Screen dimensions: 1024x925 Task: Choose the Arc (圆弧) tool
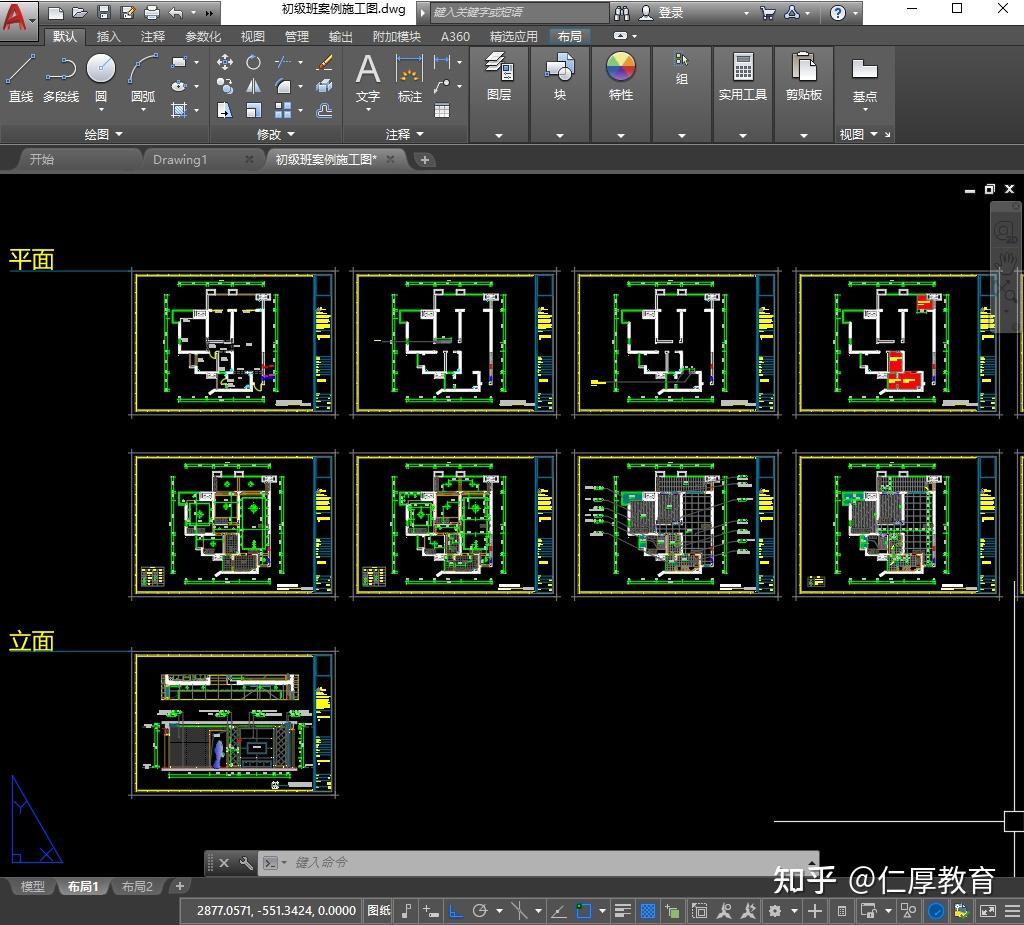(143, 78)
